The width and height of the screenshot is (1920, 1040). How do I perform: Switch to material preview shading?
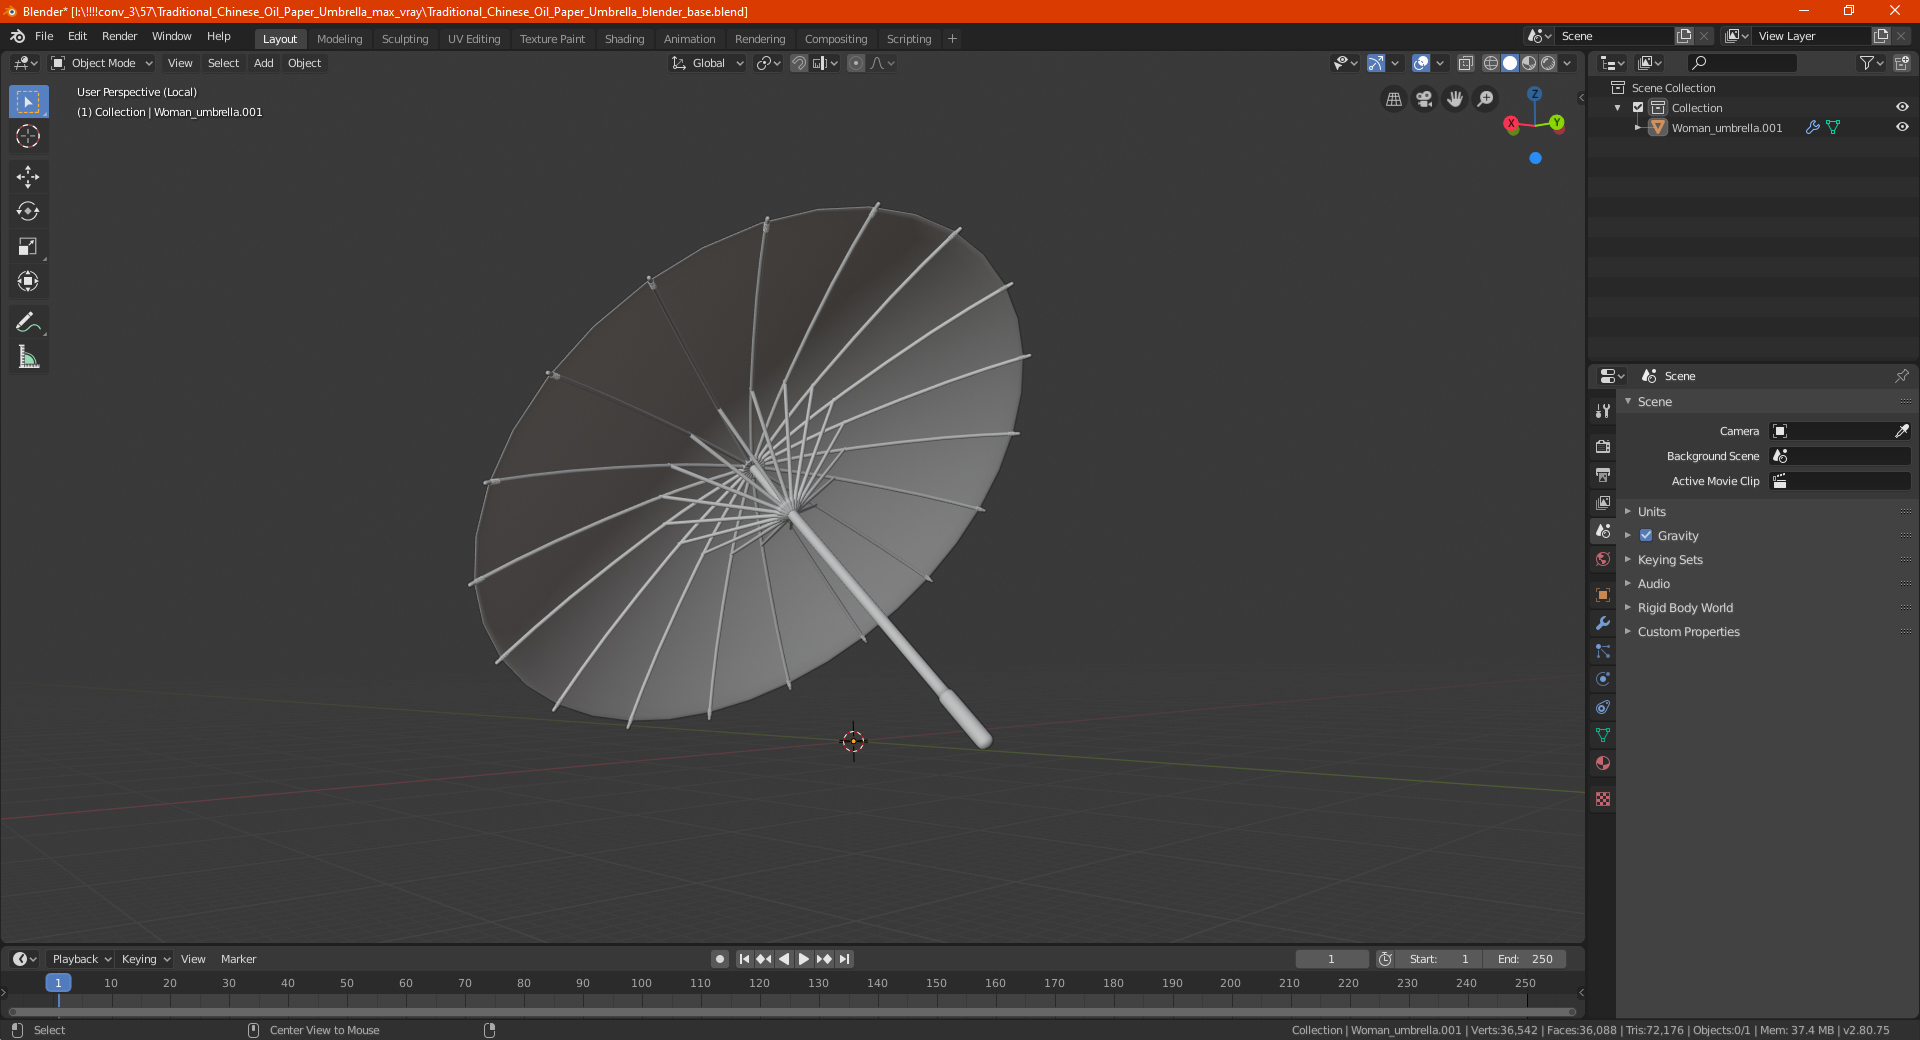click(x=1529, y=63)
